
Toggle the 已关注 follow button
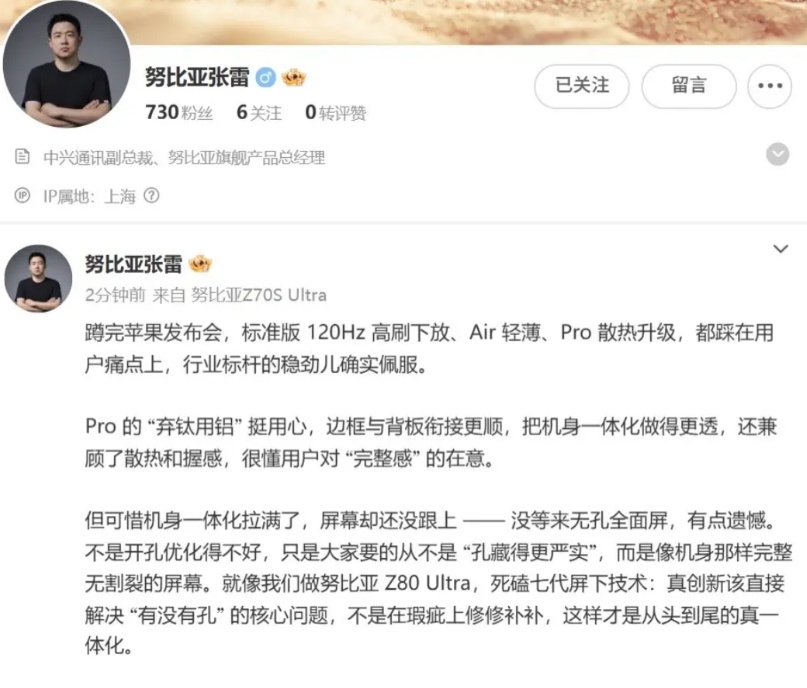[582, 86]
